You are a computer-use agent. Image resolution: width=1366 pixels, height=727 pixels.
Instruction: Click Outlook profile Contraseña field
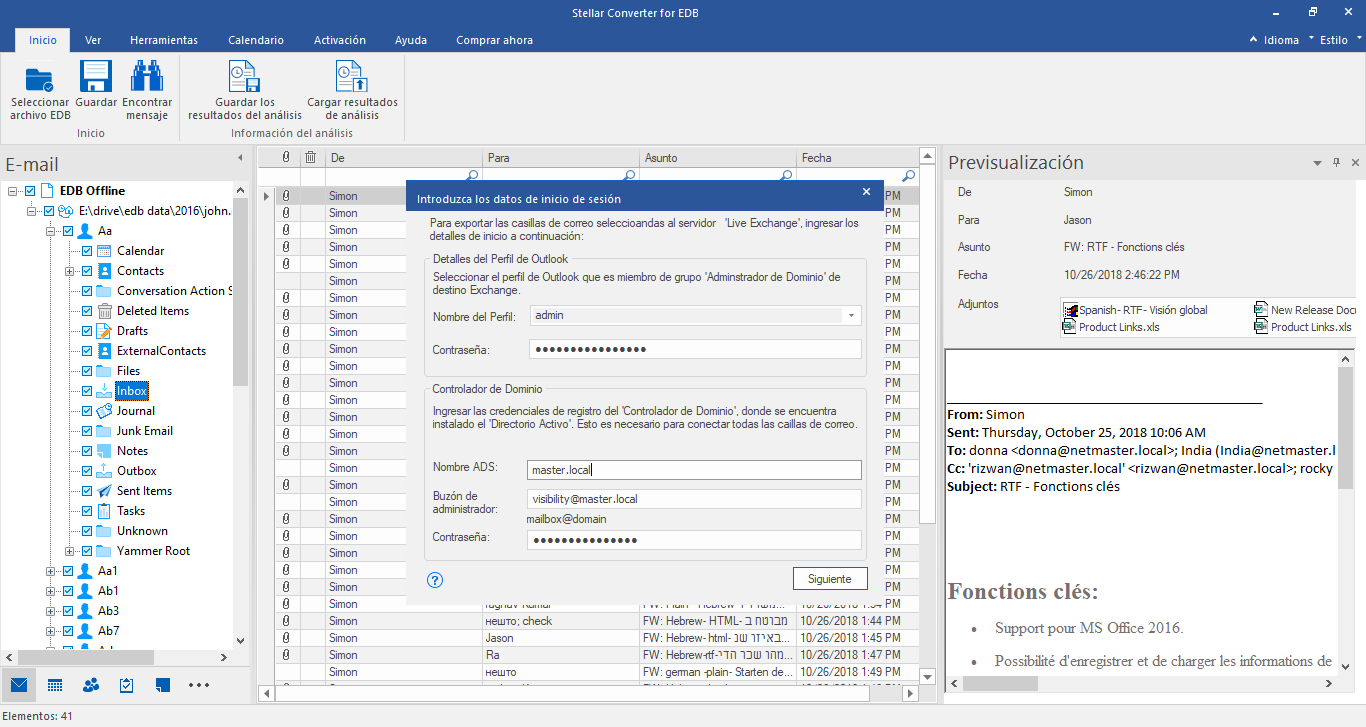pos(694,349)
